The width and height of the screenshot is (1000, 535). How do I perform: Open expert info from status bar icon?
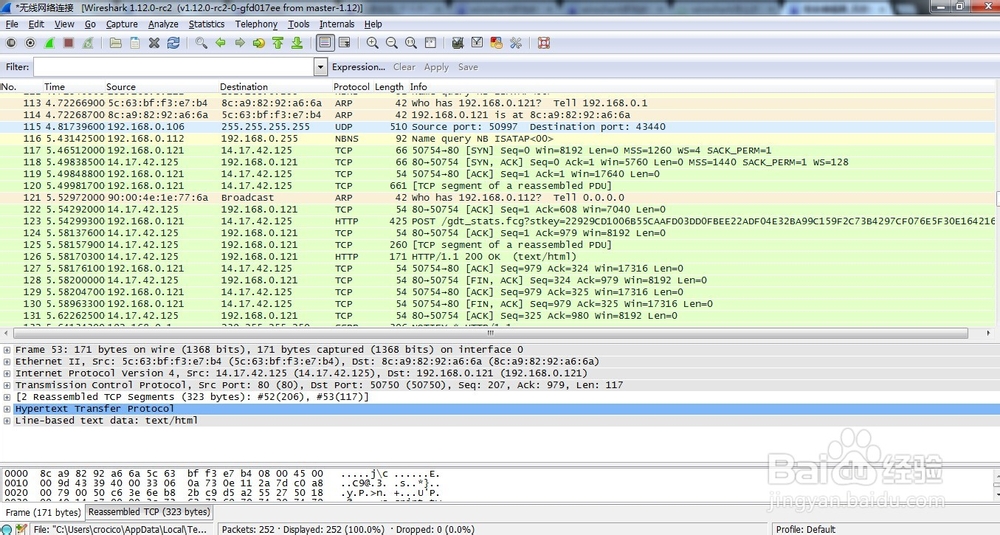(x=6, y=529)
